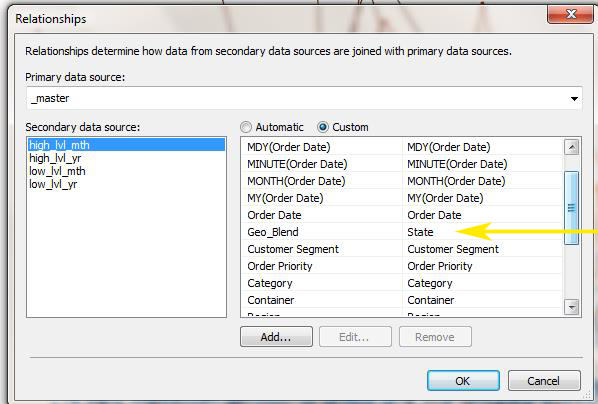Image resolution: width=598 pixels, height=404 pixels.
Task: Select left MONTH(Order Date) field
Action: pos(296,181)
